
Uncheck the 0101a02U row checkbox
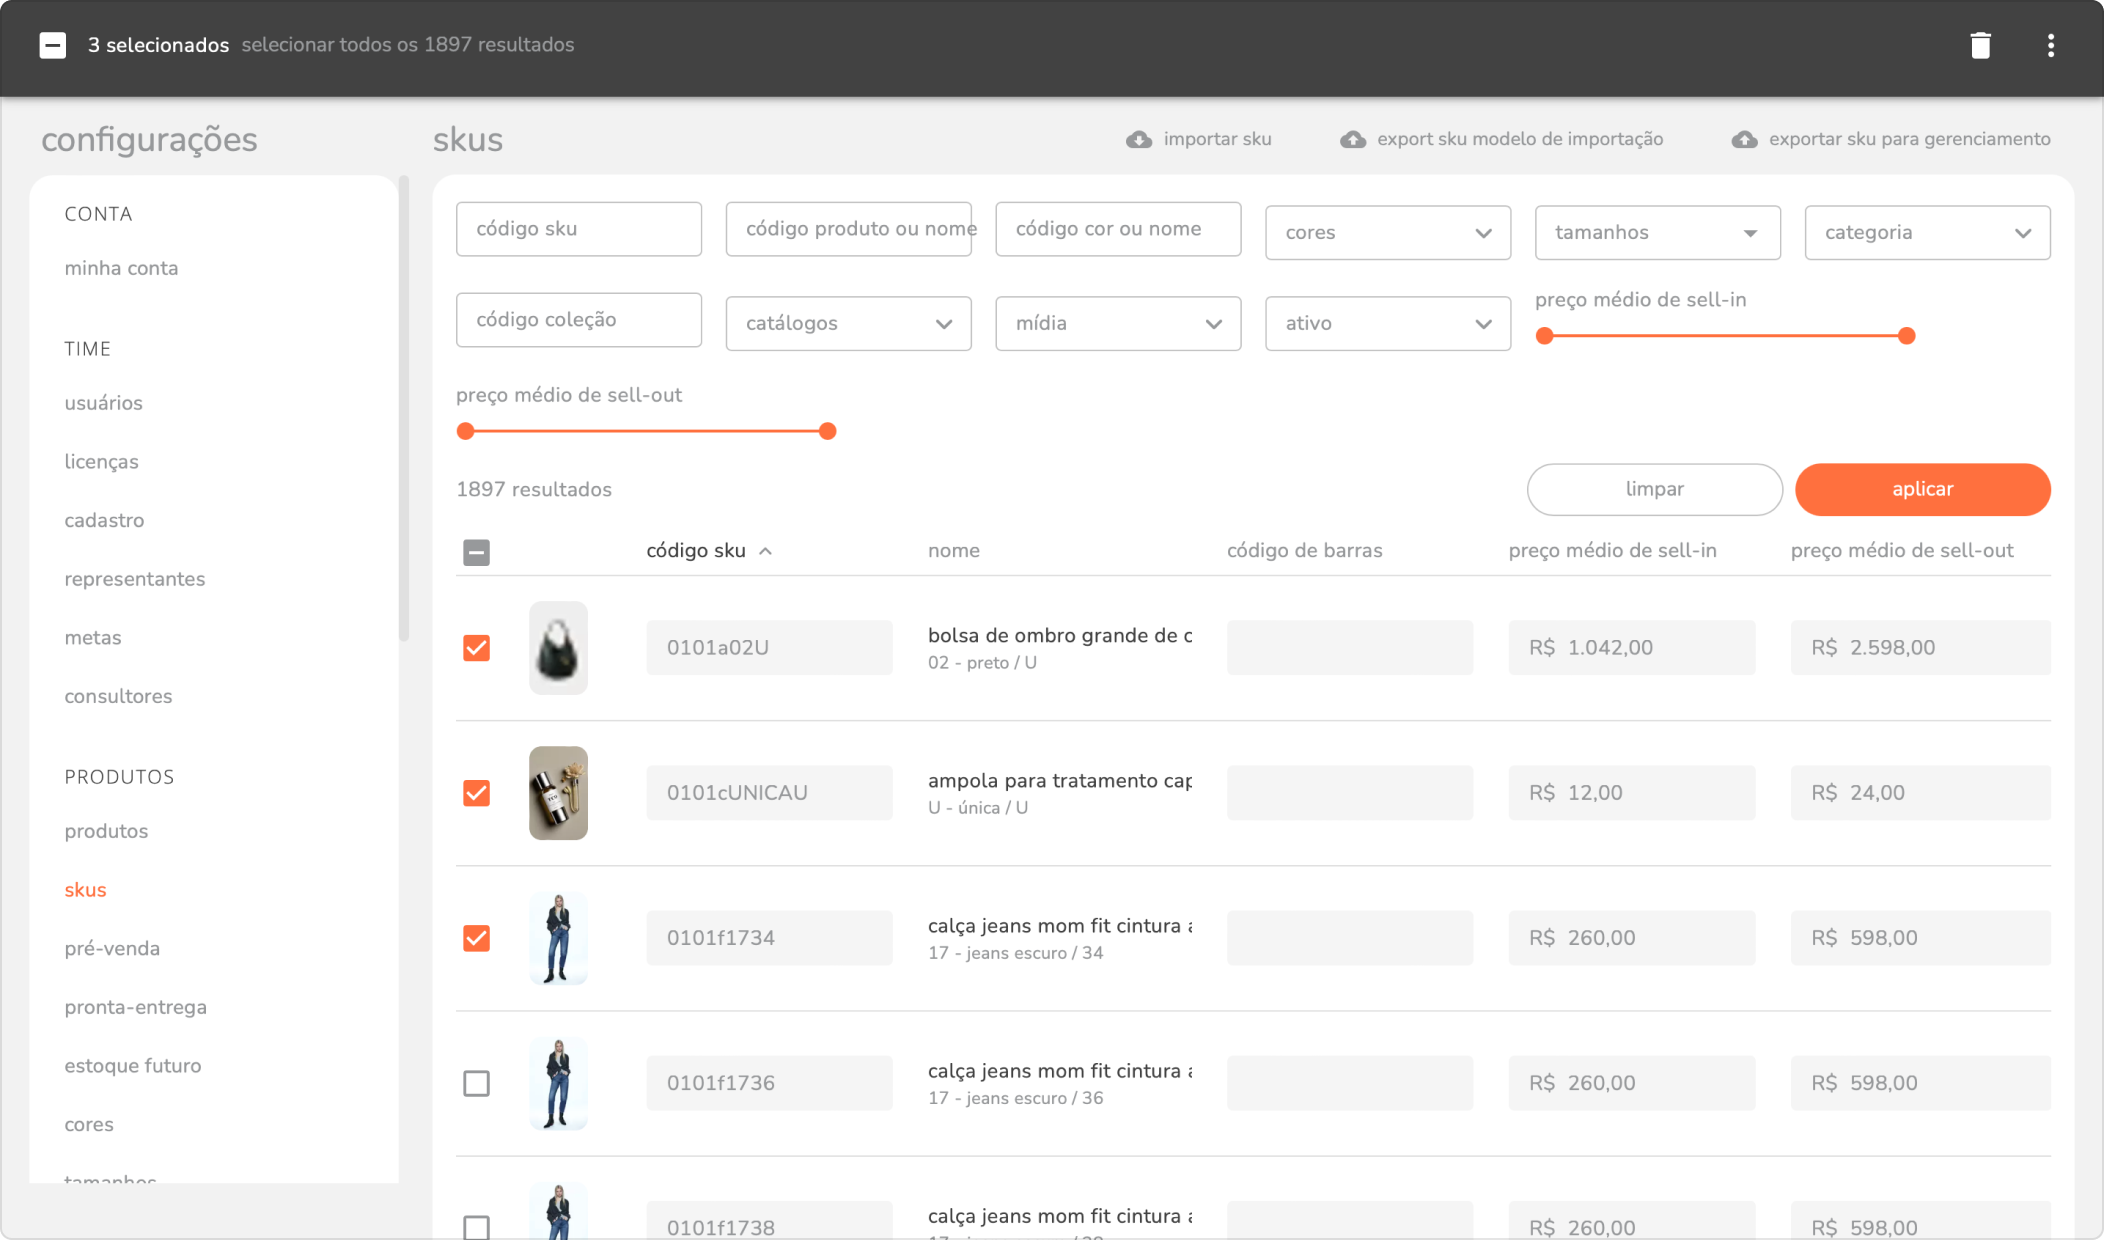pos(476,648)
